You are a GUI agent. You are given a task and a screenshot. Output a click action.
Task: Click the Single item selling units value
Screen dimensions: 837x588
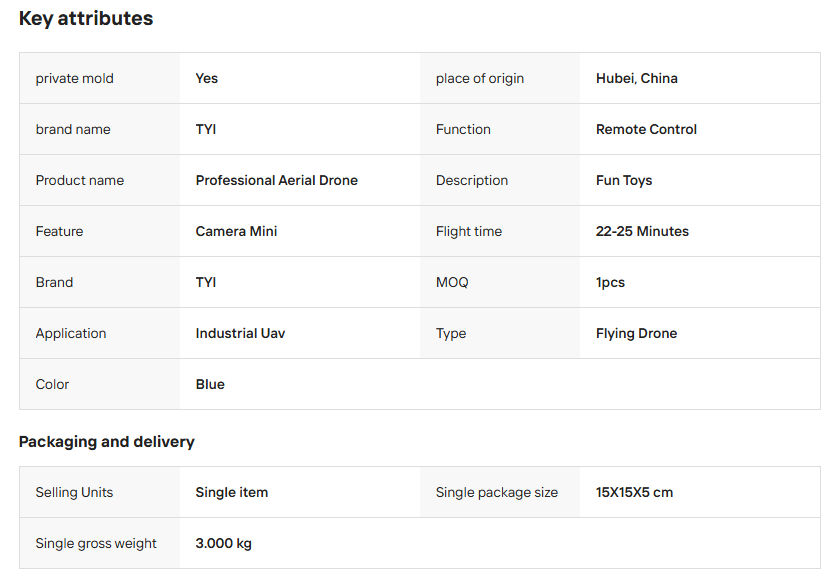tap(232, 493)
